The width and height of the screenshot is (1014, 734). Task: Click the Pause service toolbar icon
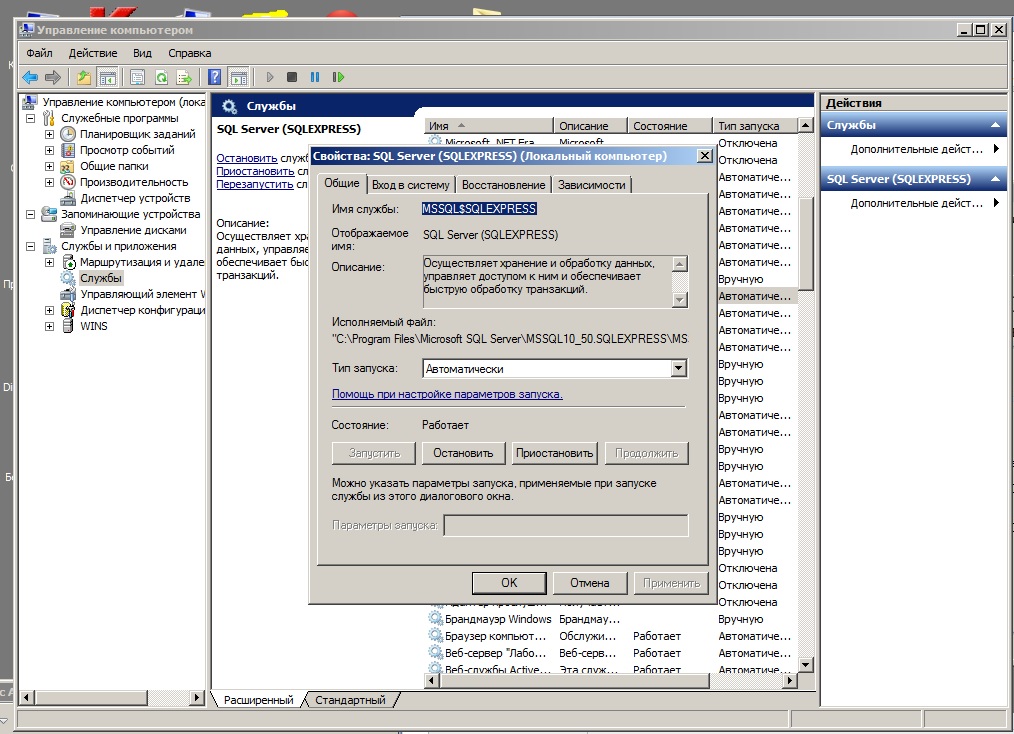tap(315, 78)
